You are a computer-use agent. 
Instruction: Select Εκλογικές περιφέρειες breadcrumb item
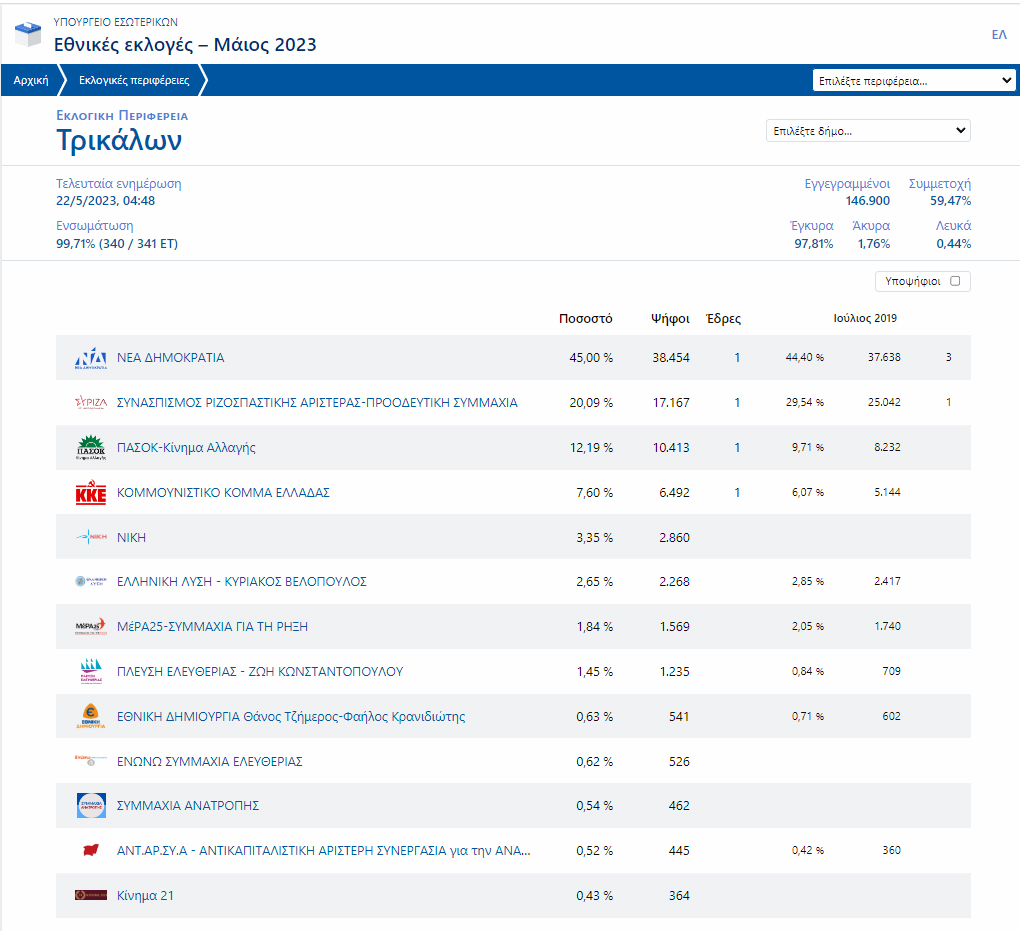tap(134, 81)
